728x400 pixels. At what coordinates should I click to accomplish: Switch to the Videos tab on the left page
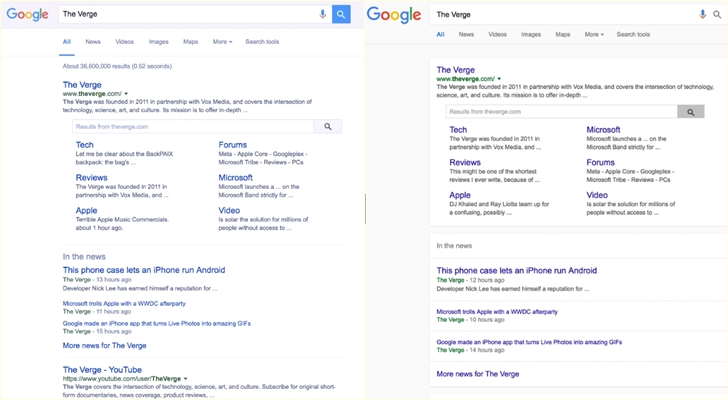(124, 42)
